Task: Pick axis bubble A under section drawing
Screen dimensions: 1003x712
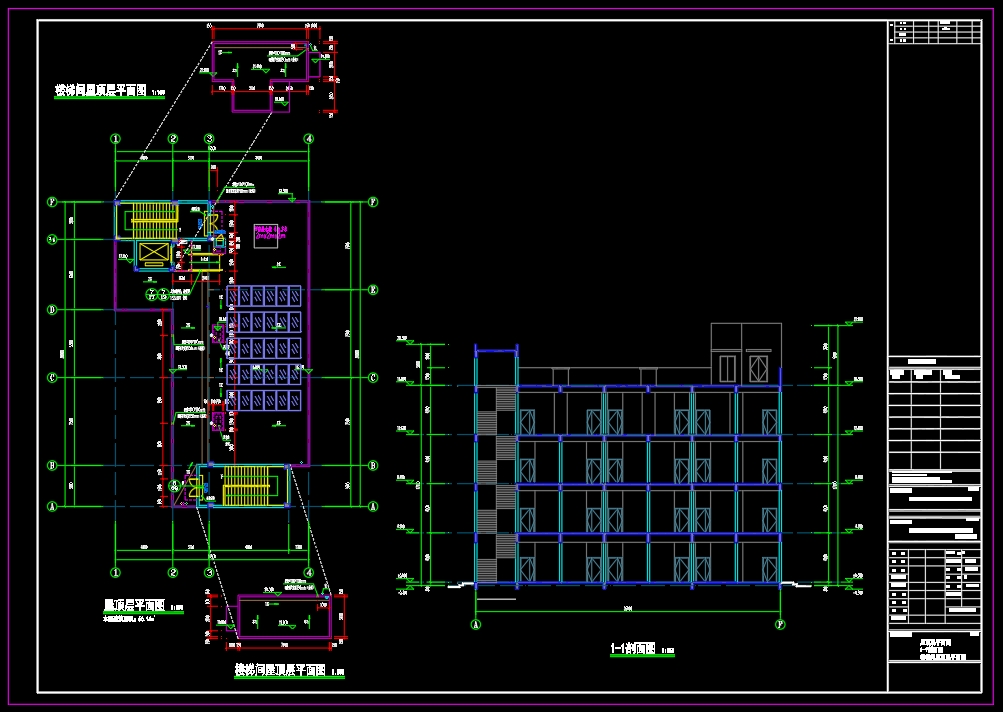Action: point(475,624)
